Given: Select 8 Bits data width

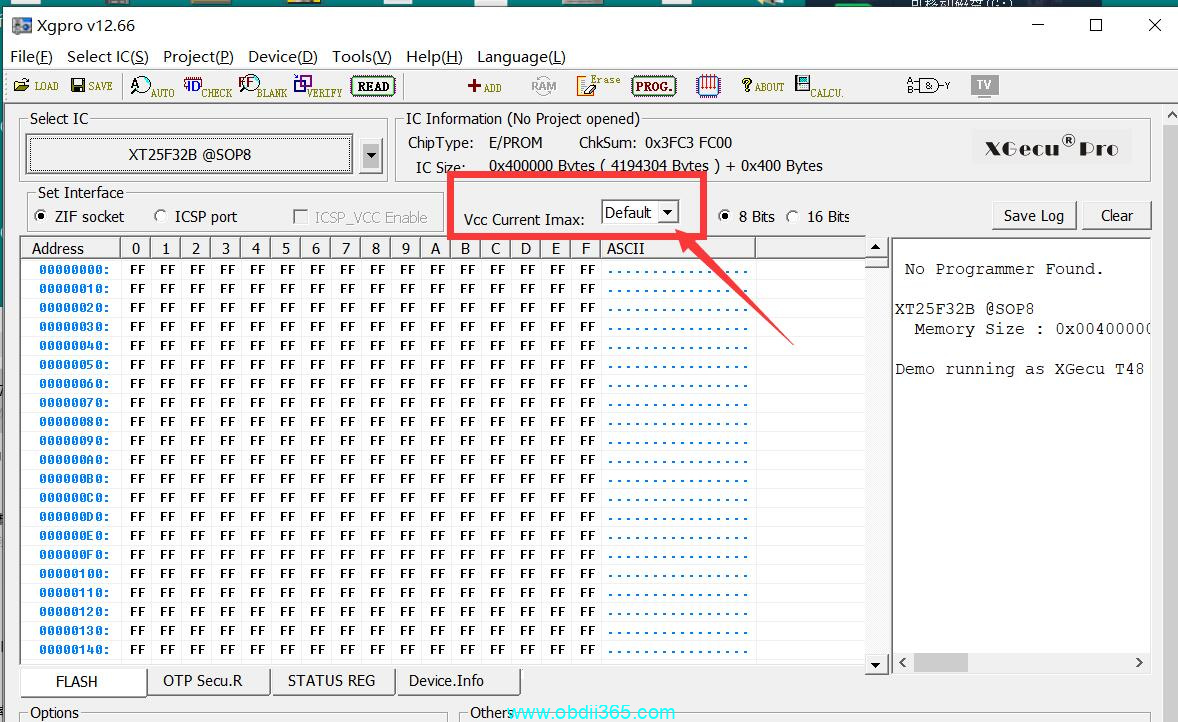Looking at the screenshot, I should (746, 216).
